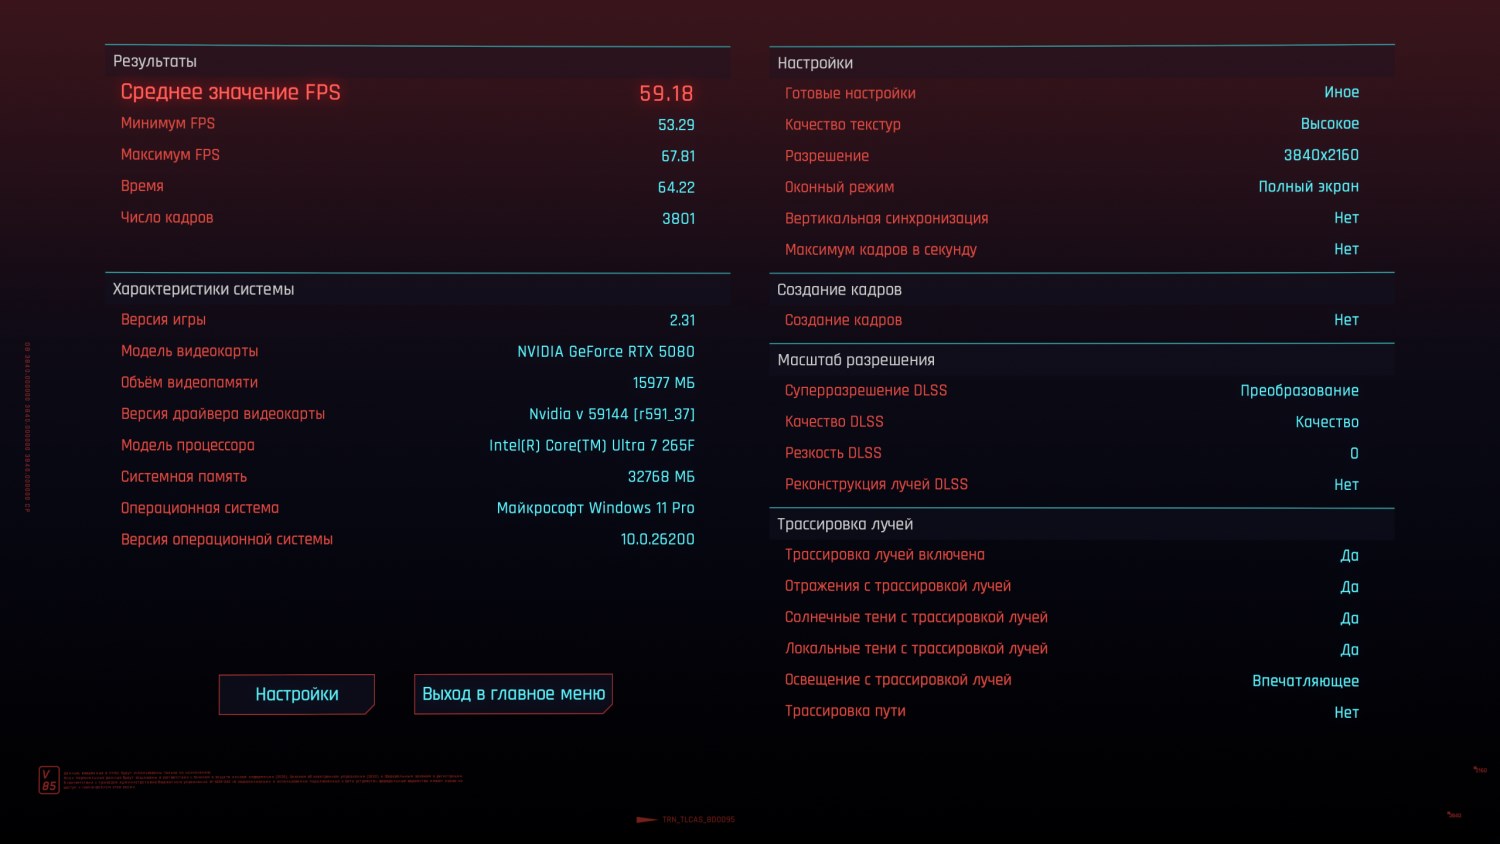The height and width of the screenshot is (844, 1500).
Task: Click the V 85 badge icon
Action: point(48,780)
